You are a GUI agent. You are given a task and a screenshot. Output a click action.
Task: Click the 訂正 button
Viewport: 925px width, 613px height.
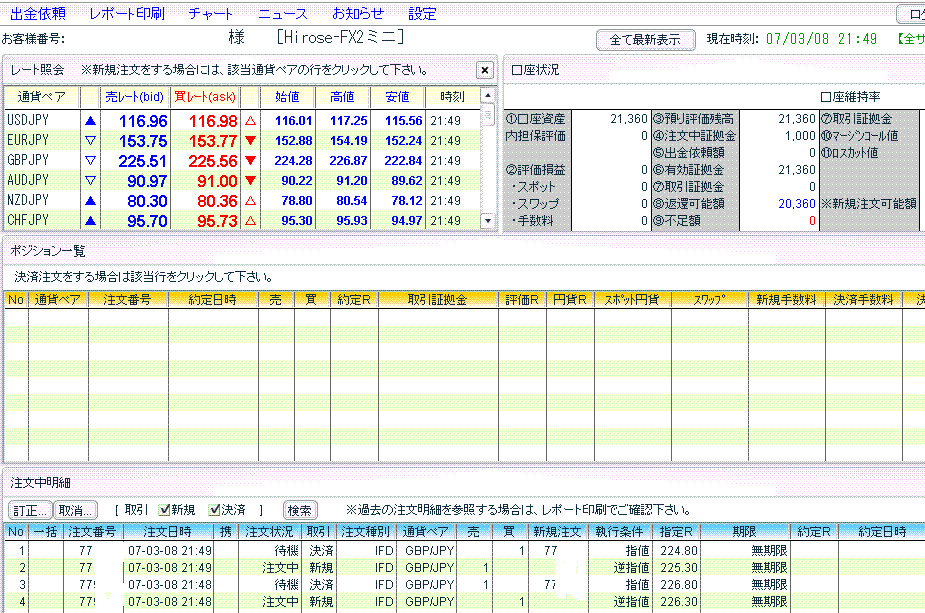[30, 510]
